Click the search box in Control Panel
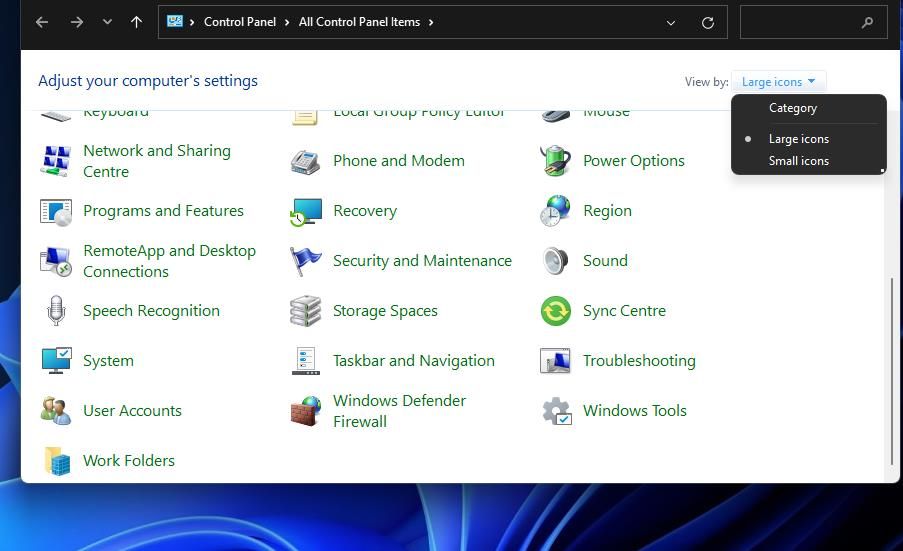The height and width of the screenshot is (551, 903). (813, 22)
